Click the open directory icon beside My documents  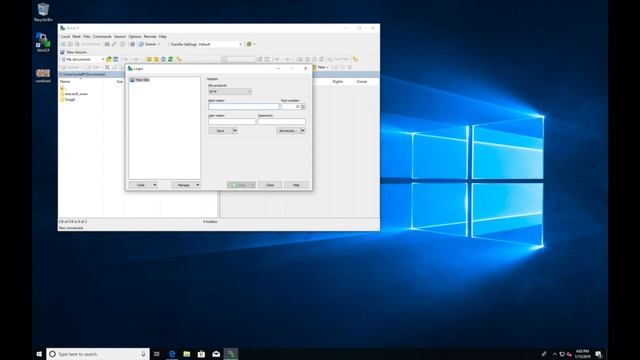pyautogui.click(x=109, y=59)
